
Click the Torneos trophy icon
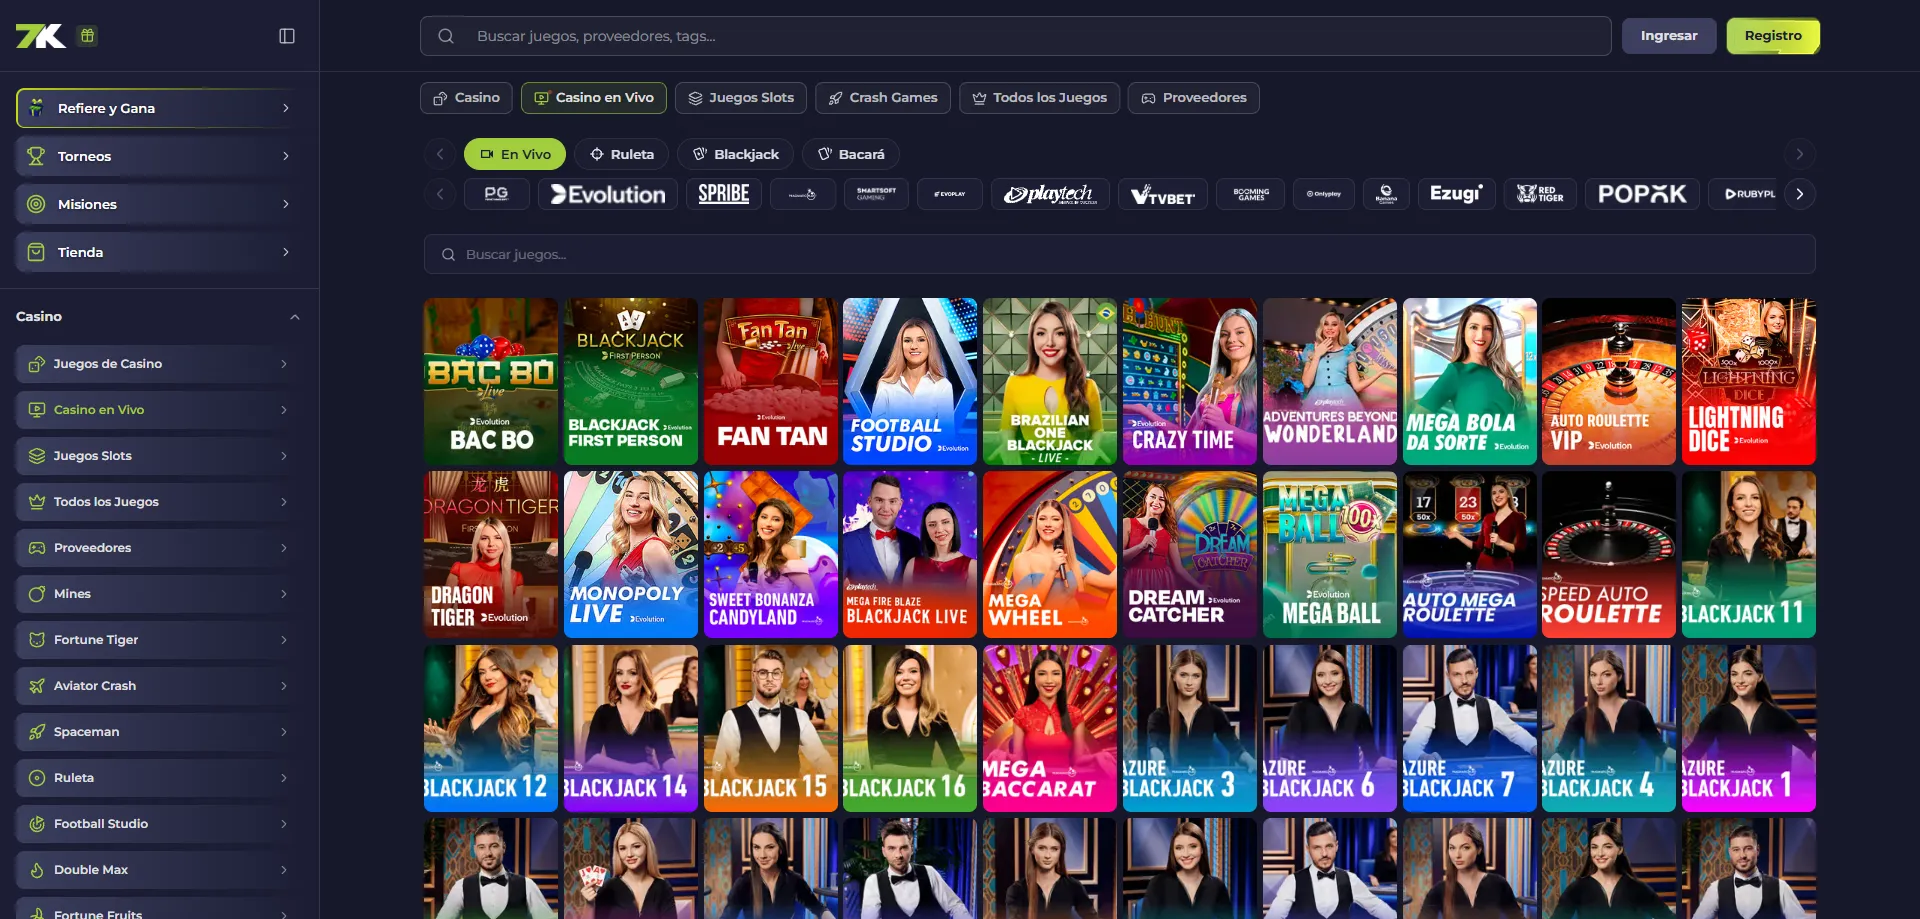(36, 156)
